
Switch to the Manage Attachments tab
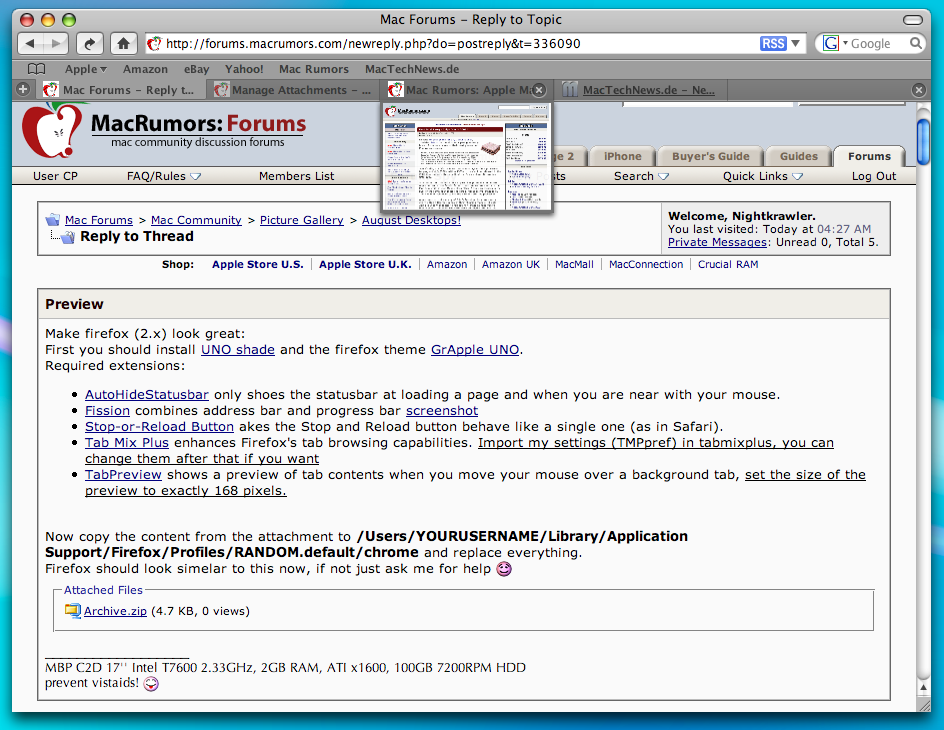tap(293, 90)
